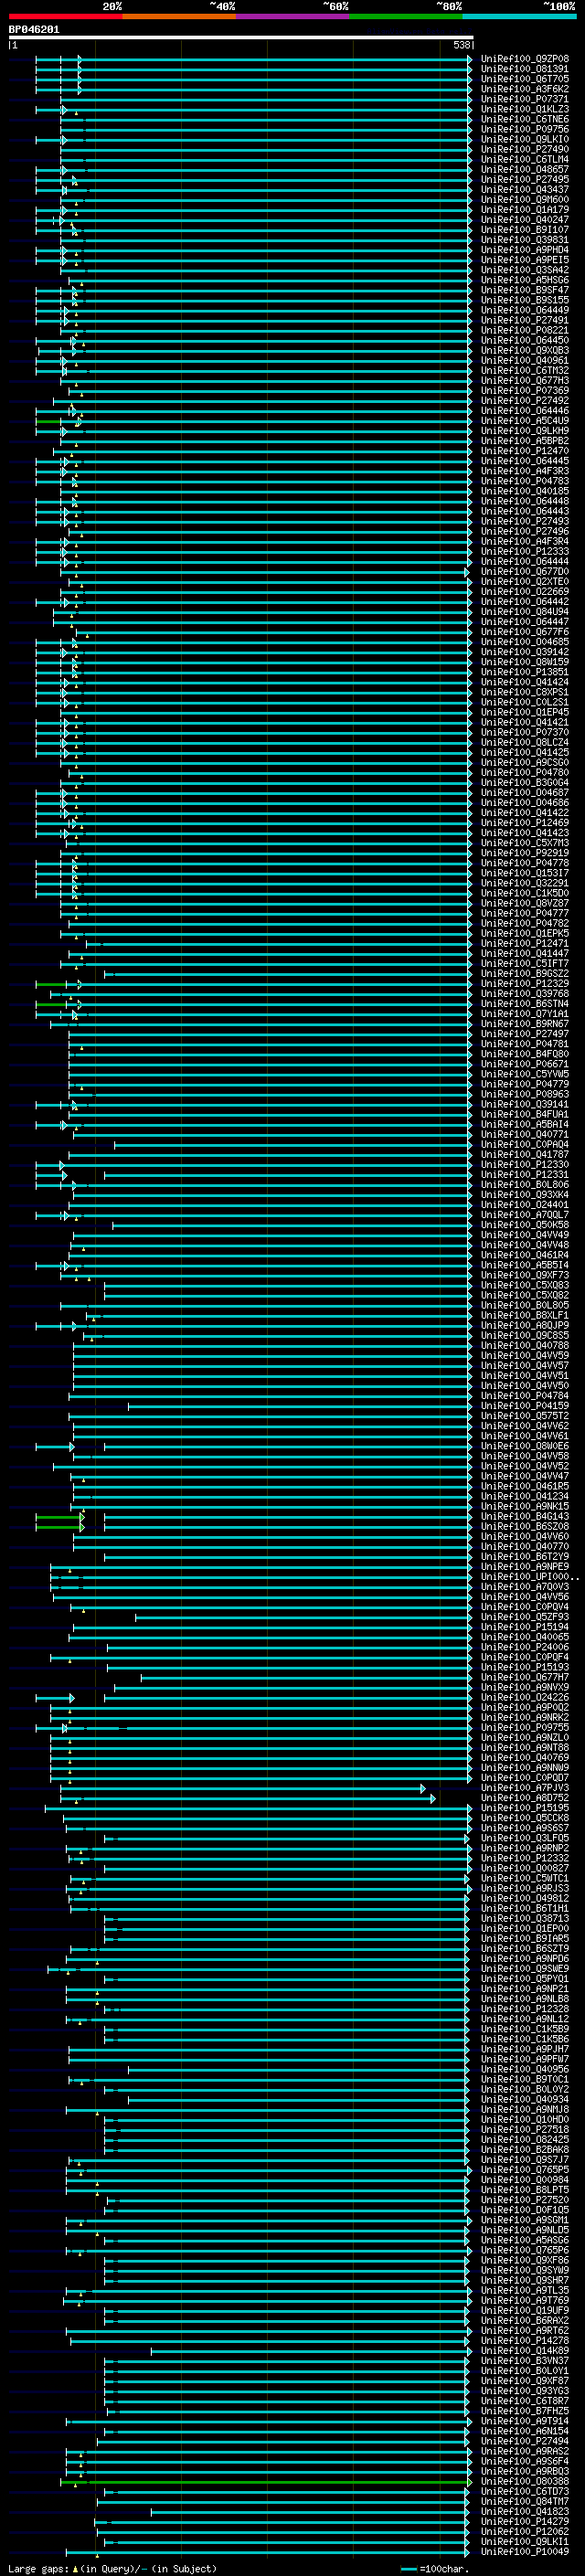Select UniRef100_P27491 label
Image resolution: width=585 pixels, height=2576 pixels.
point(524,321)
